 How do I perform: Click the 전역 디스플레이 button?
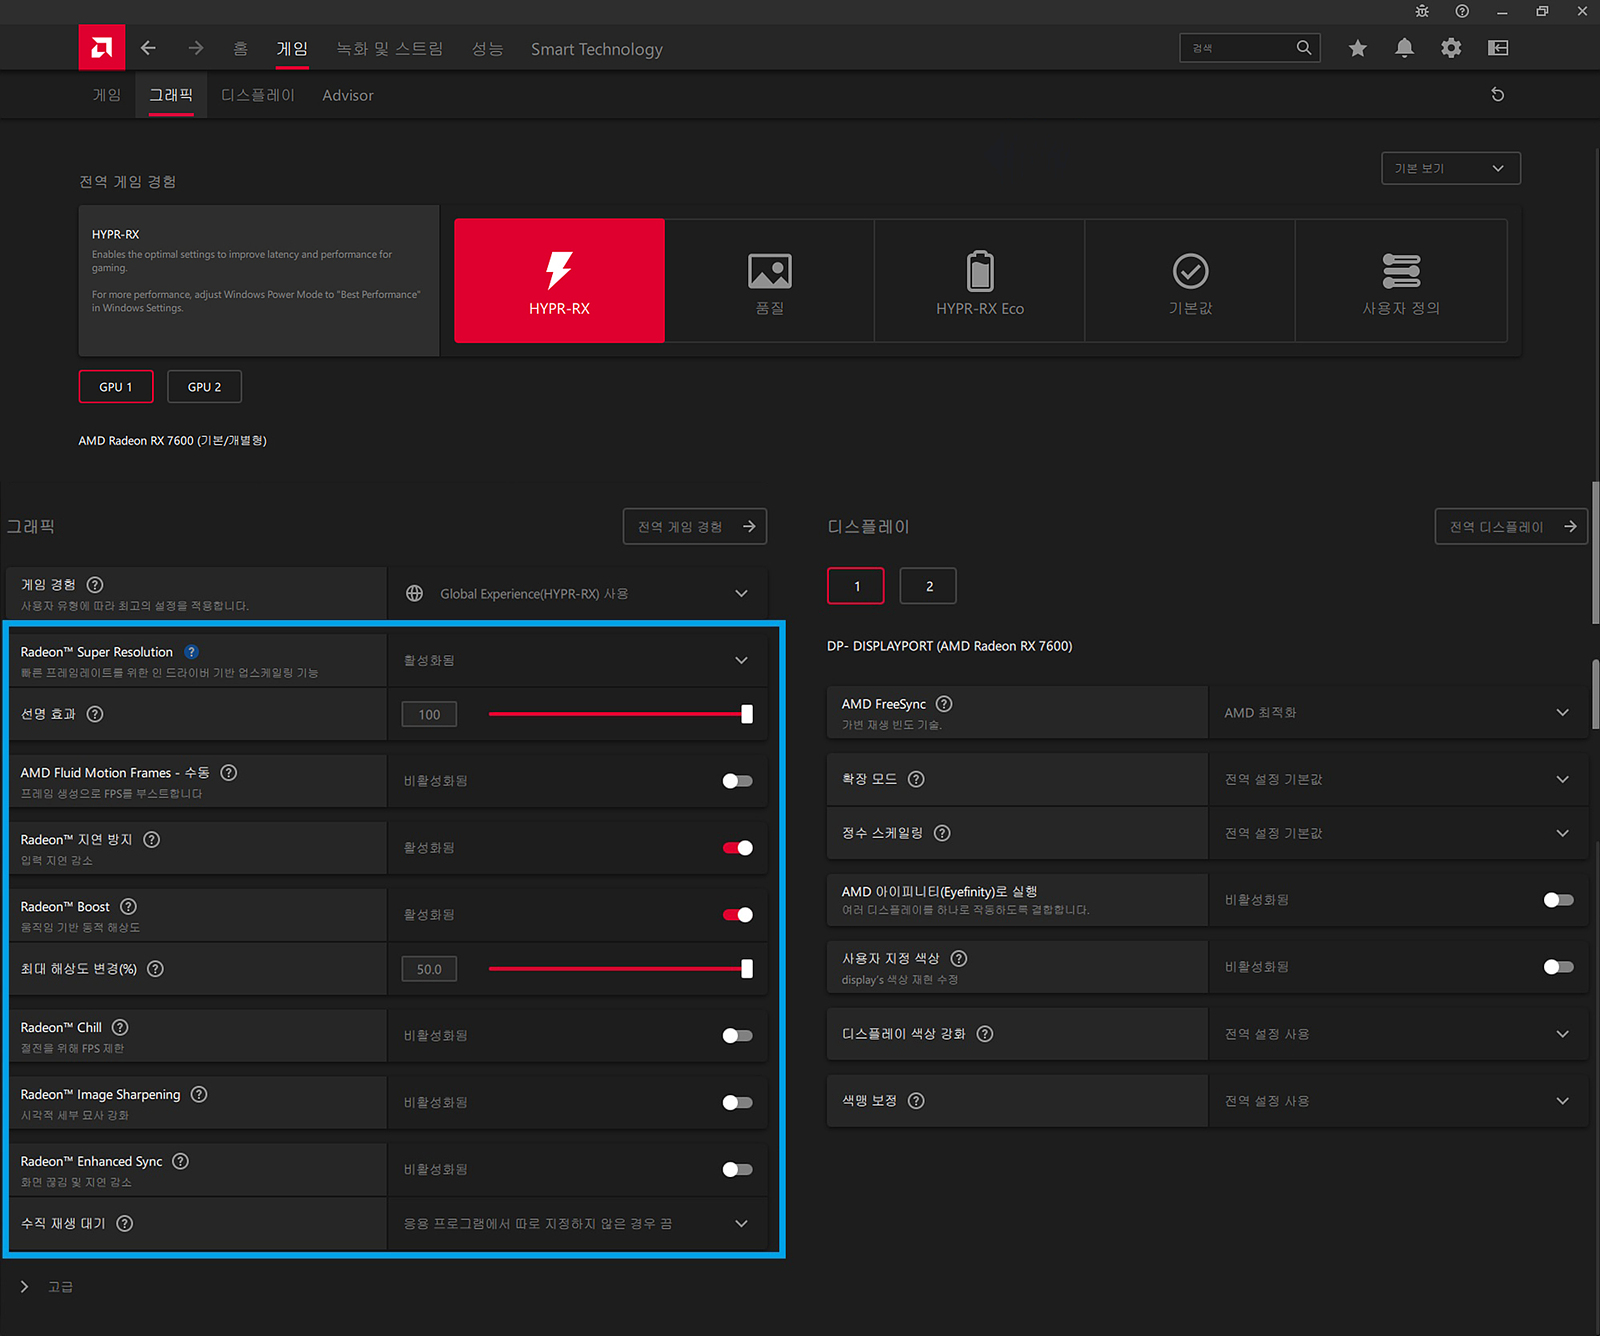pyautogui.click(x=1511, y=527)
